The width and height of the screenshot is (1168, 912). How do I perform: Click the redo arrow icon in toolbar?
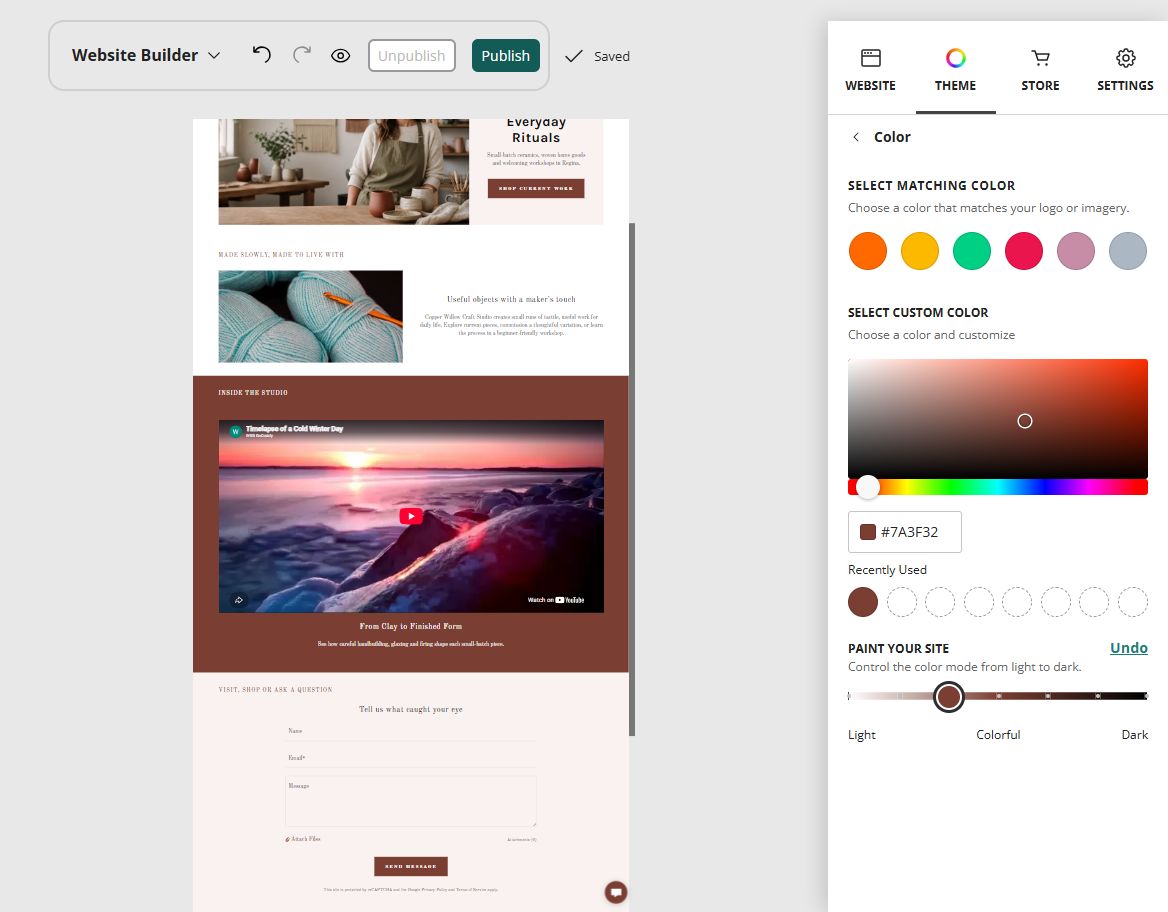pos(302,54)
